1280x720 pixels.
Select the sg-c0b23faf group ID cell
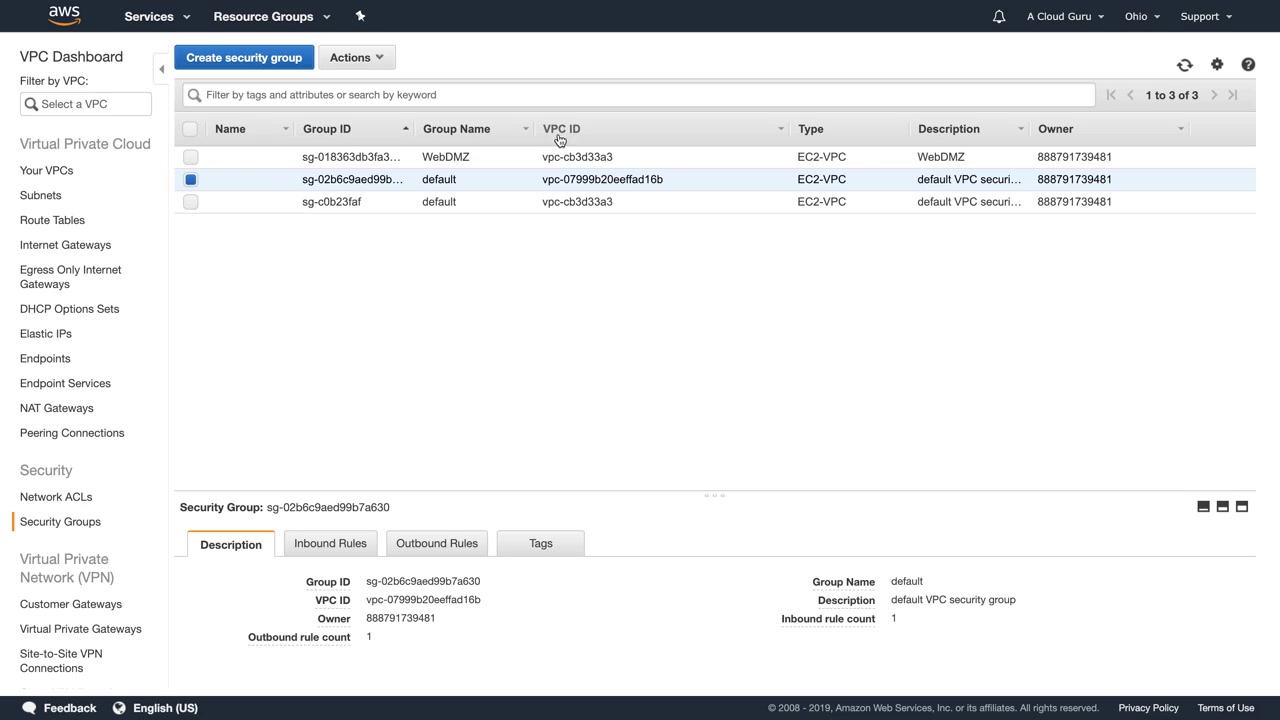pyautogui.click(x=332, y=202)
